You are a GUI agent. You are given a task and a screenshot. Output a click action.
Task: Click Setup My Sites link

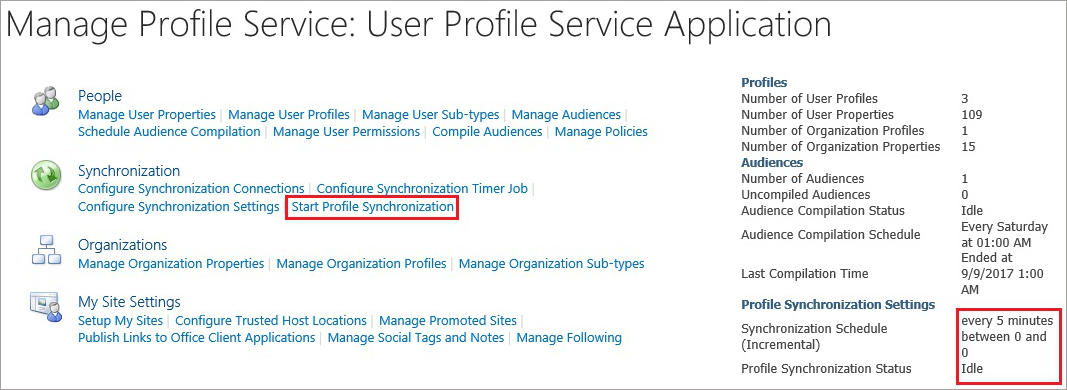[120, 320]
